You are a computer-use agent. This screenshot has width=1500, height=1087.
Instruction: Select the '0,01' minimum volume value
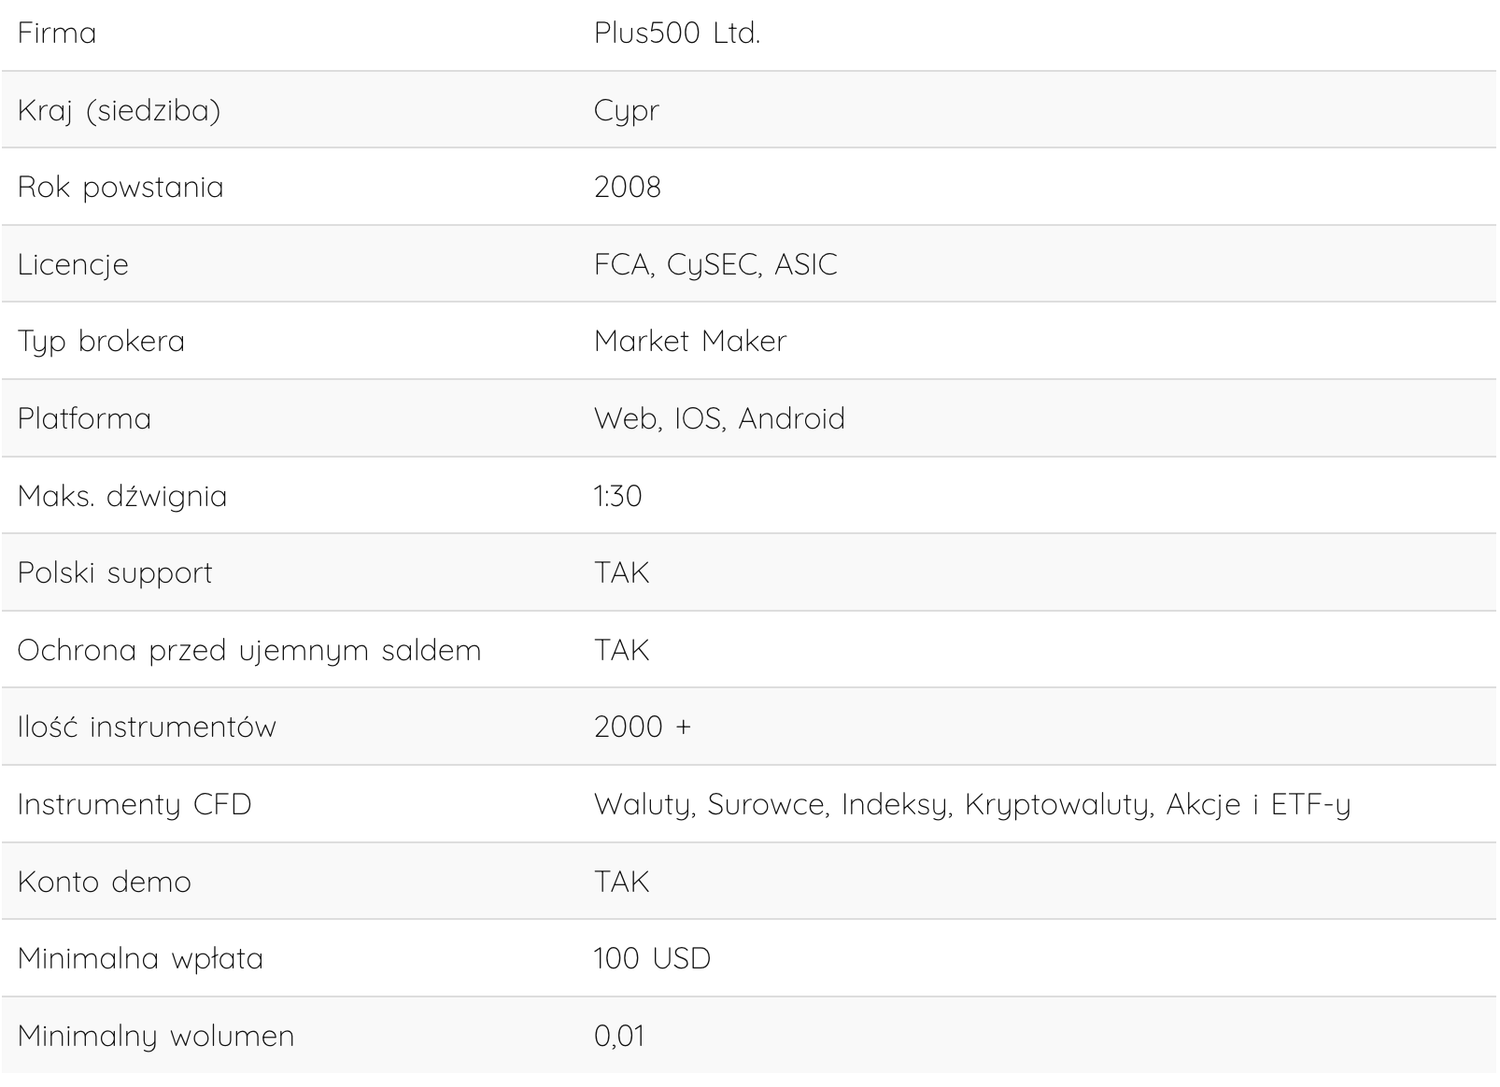[x=619, y=1036]
